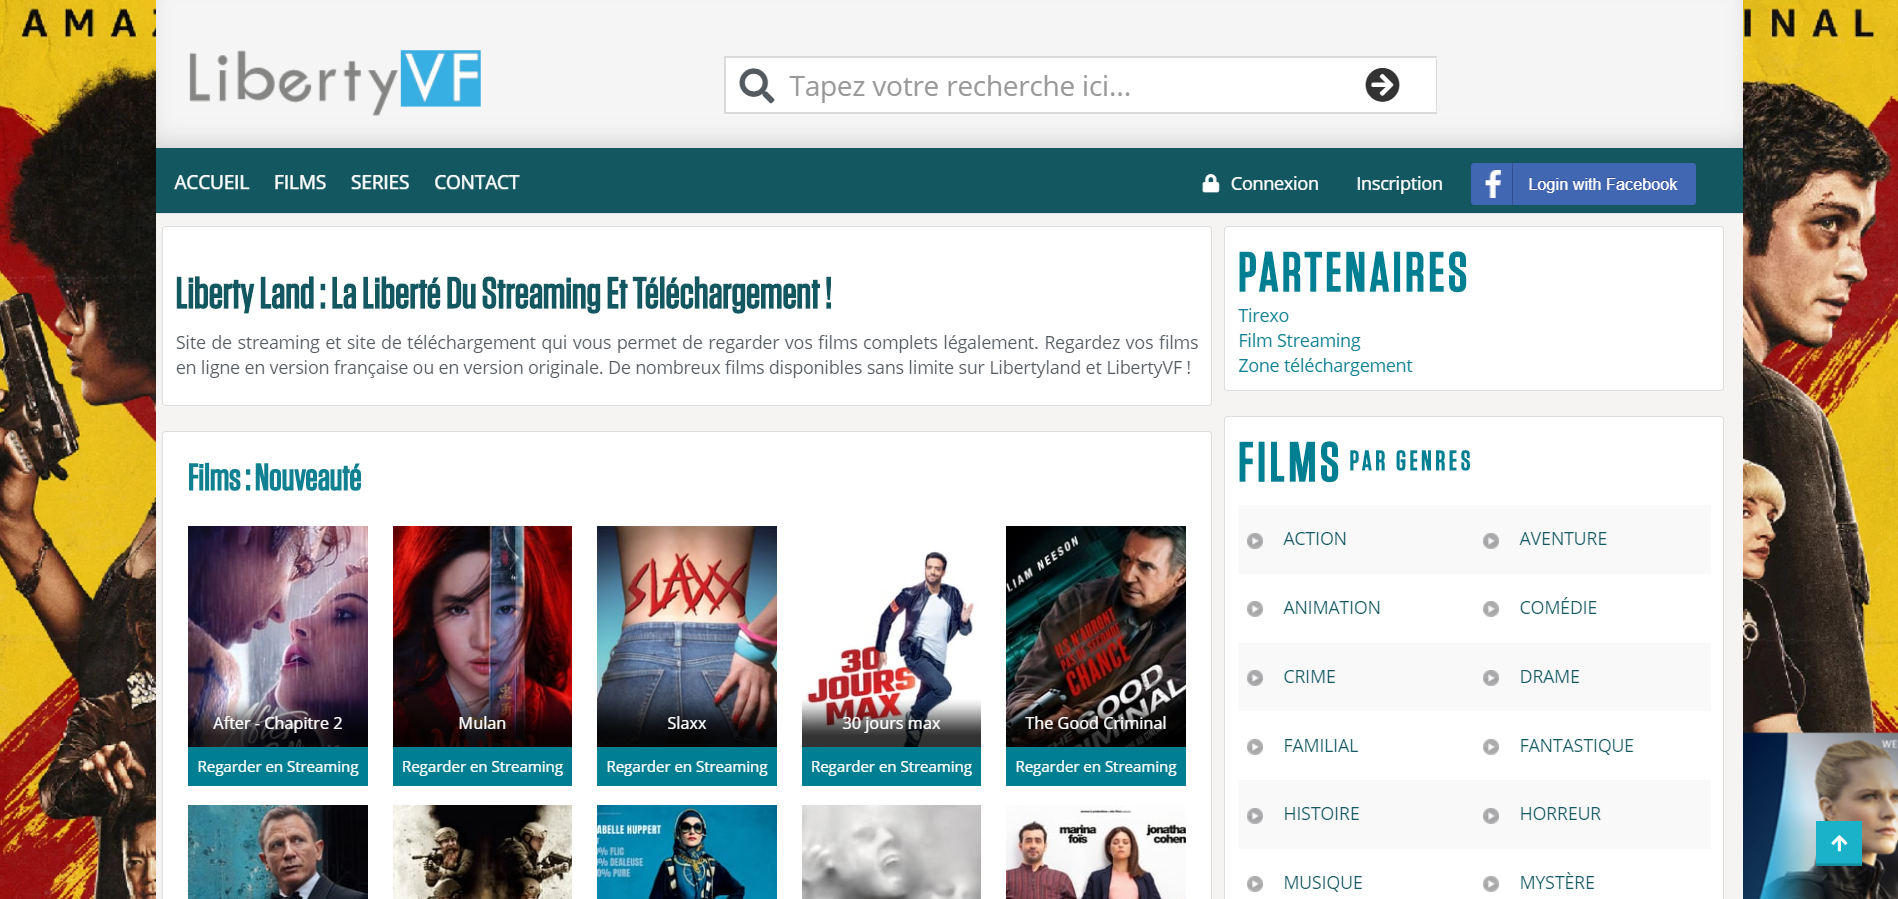
Task: Click the lock icon beside Connexion
Action: (1210, 183)
